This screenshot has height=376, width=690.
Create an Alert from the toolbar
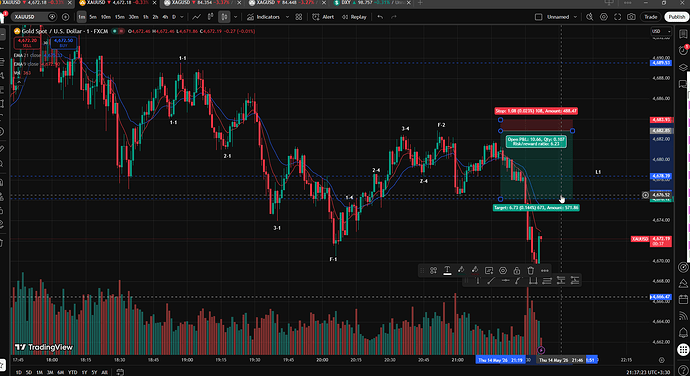[x=323, y=17]
